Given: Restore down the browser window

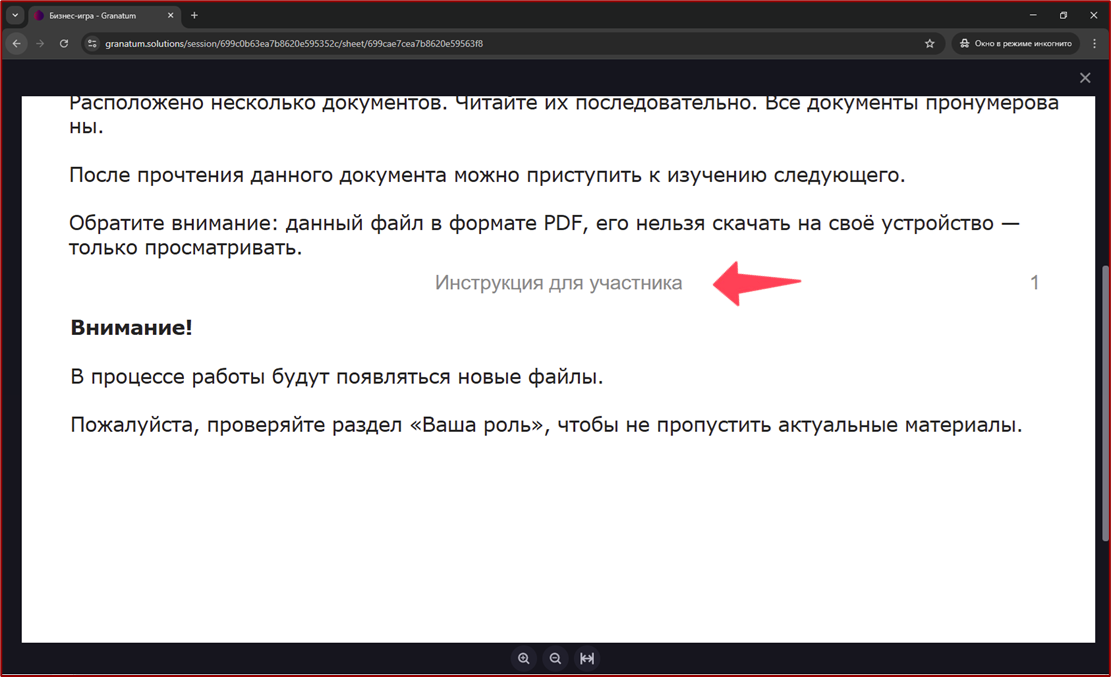Looking at the screenshot, I should pyautogui.click(x=1063, y=16).
